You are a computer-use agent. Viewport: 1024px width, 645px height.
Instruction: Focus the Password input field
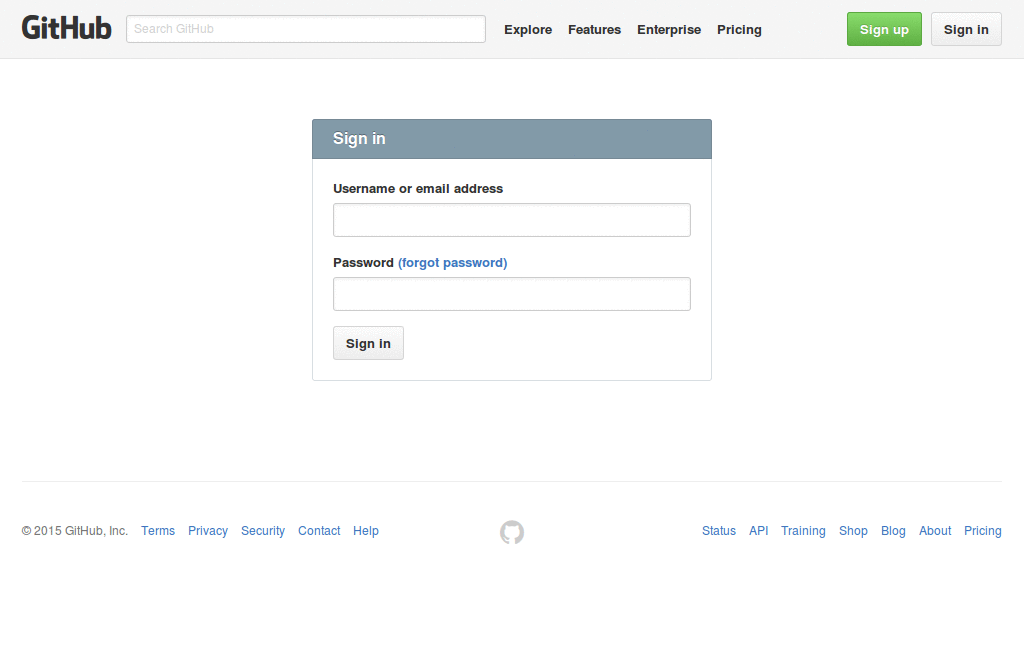(511, 293)
